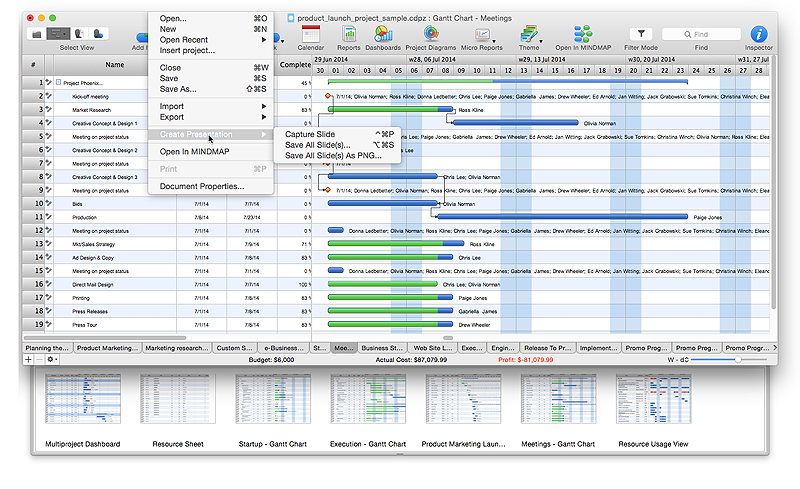
Task: Switch to the Product Marketing sheet tab
Action: (x=106, y=348)
